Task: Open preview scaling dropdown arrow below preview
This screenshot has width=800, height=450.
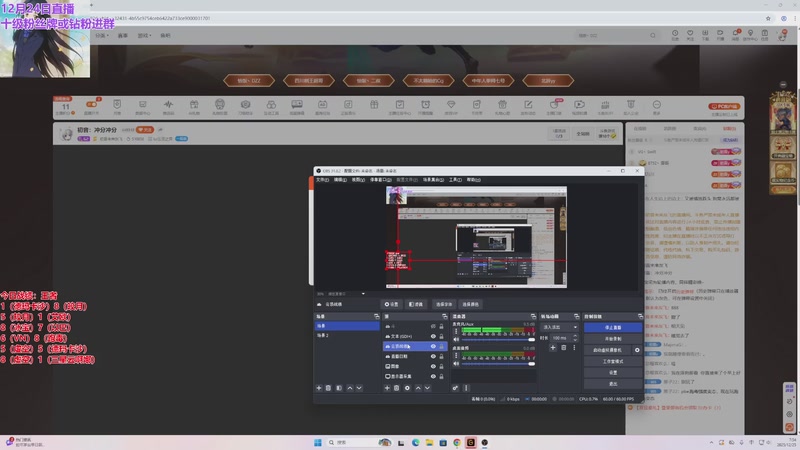Action: click(x=363, y=294)
